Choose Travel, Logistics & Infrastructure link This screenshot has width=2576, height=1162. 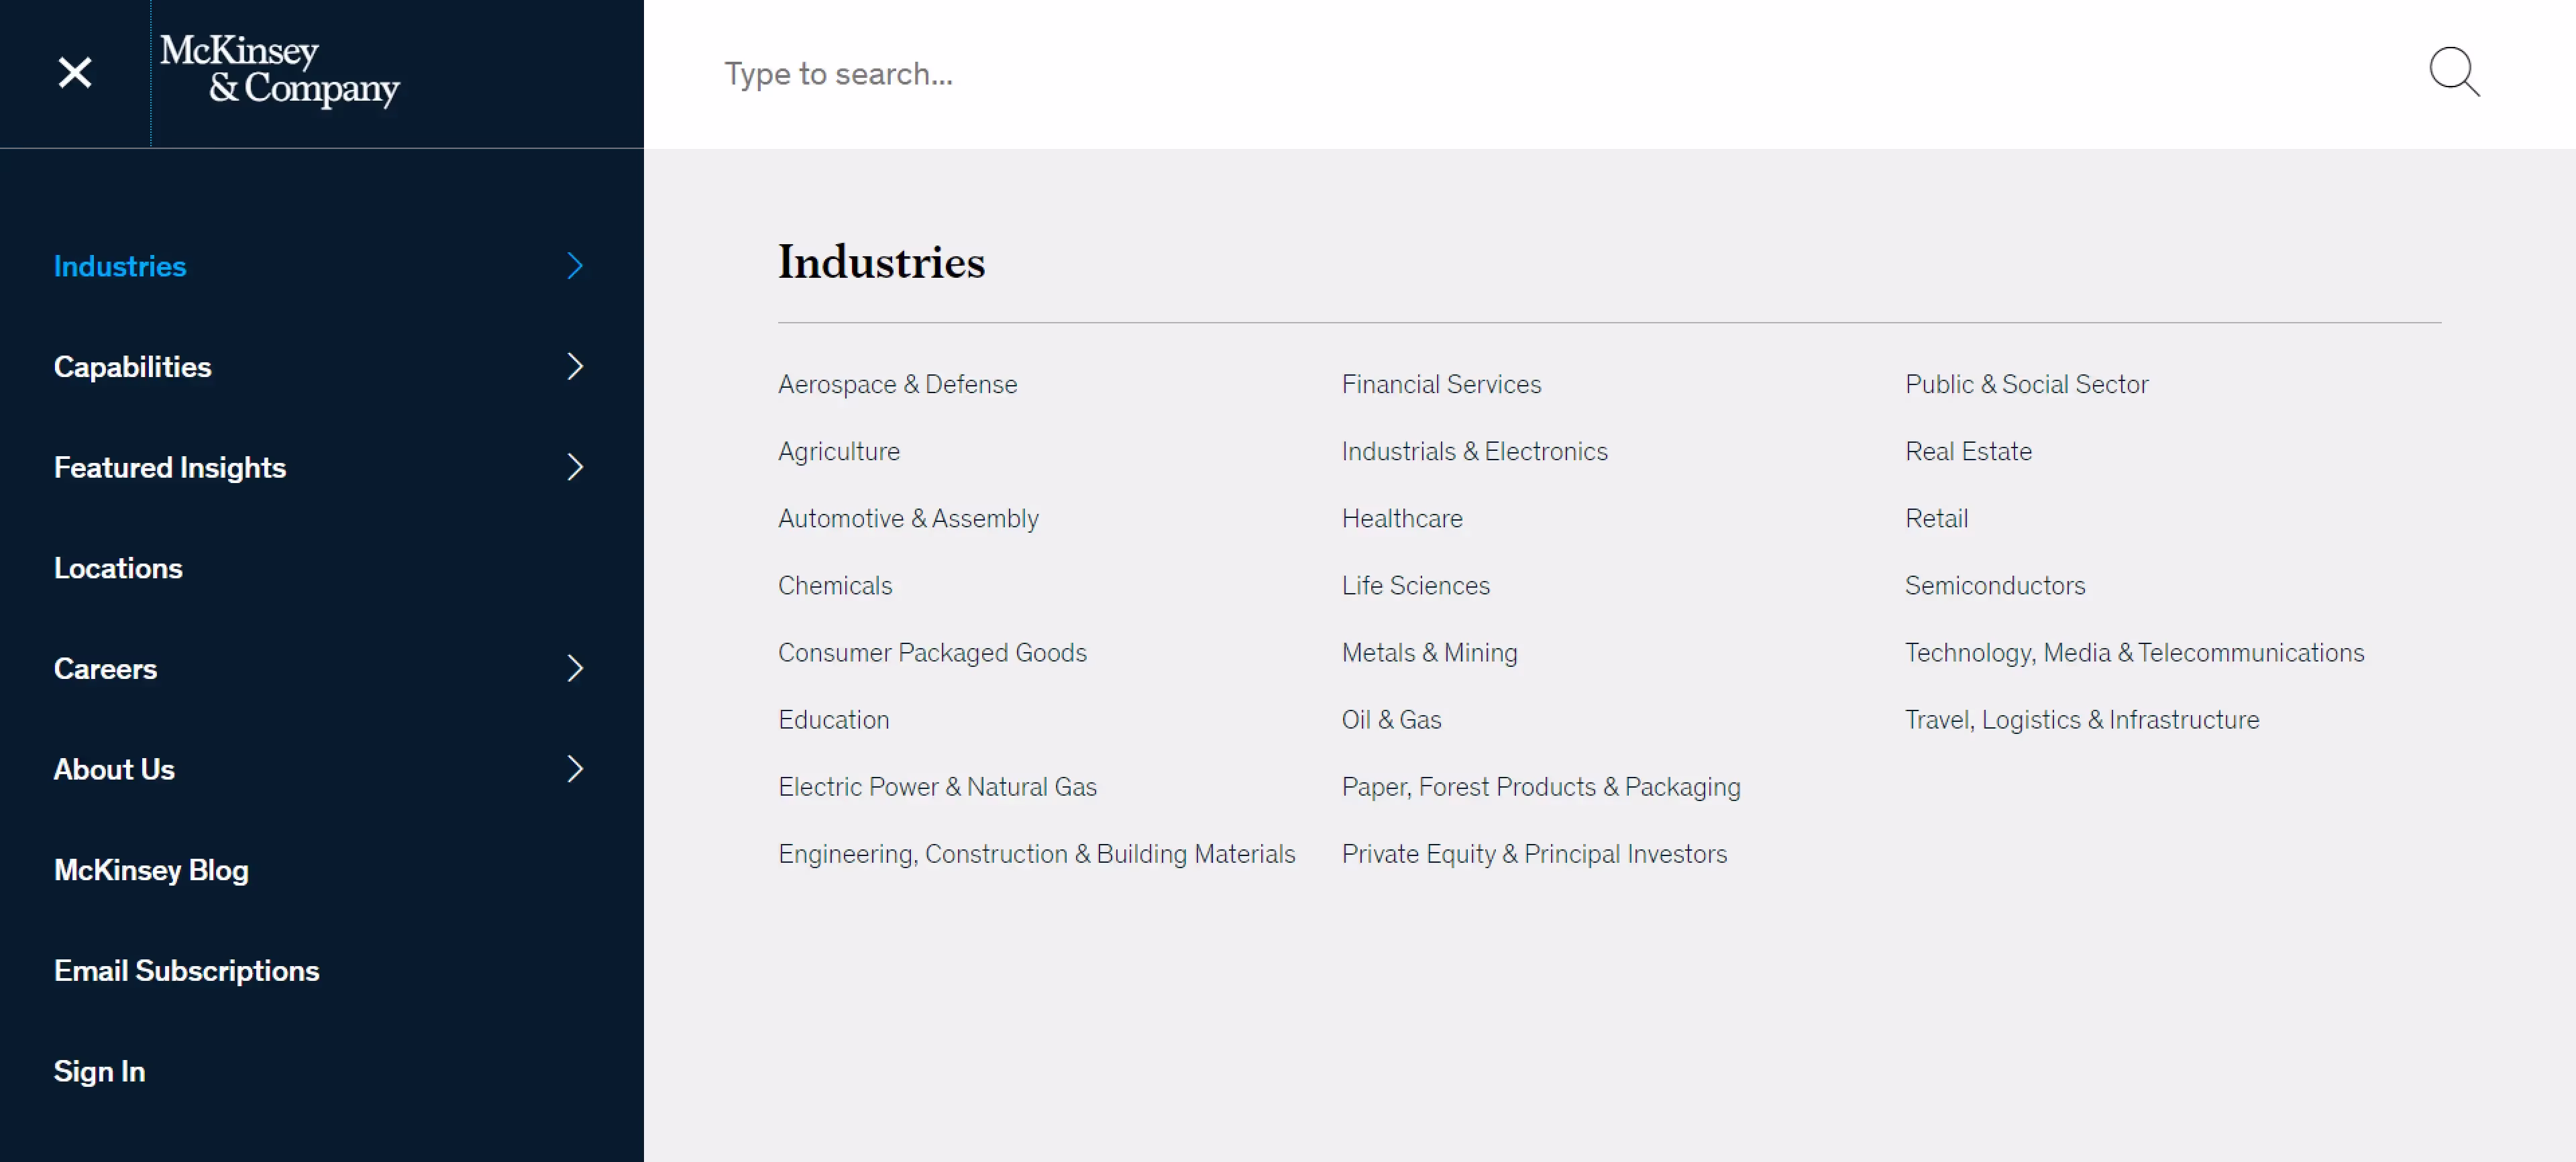(2081, 720)
